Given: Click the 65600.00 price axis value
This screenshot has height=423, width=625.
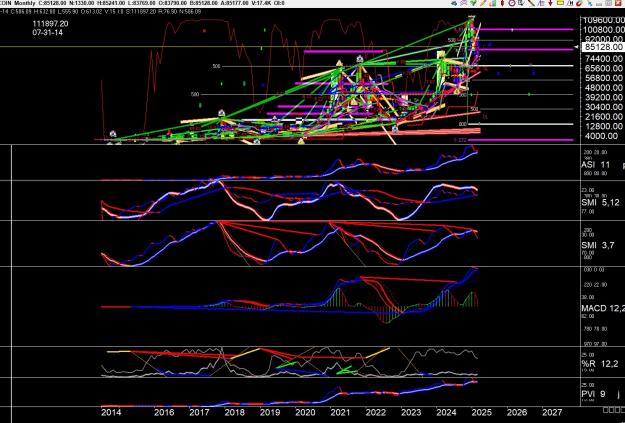Looking at the screenshot, I should 603,68.
